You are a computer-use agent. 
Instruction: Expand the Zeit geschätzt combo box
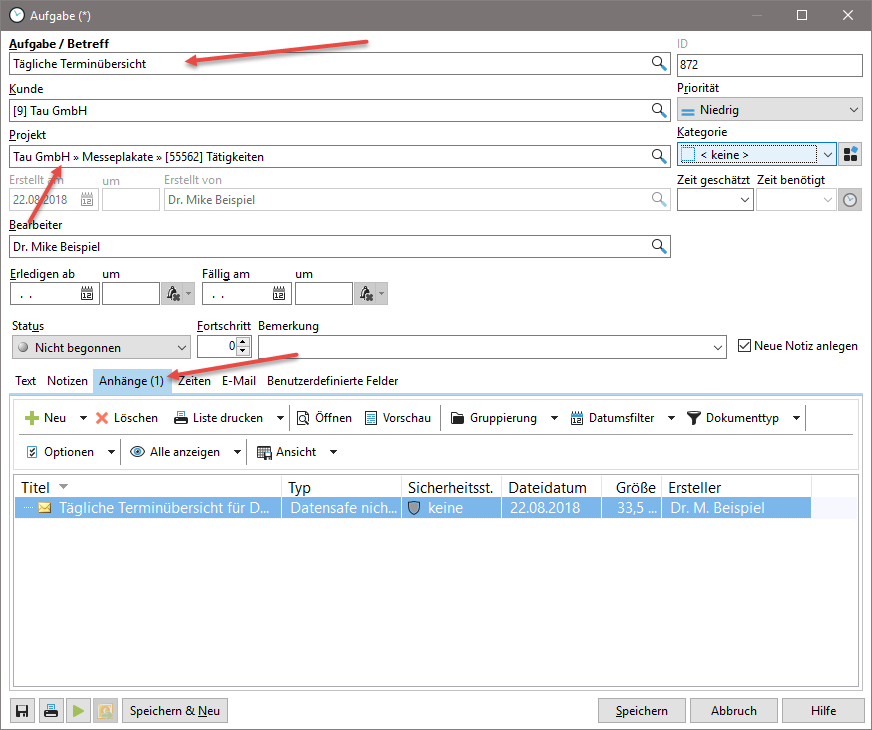743,200
